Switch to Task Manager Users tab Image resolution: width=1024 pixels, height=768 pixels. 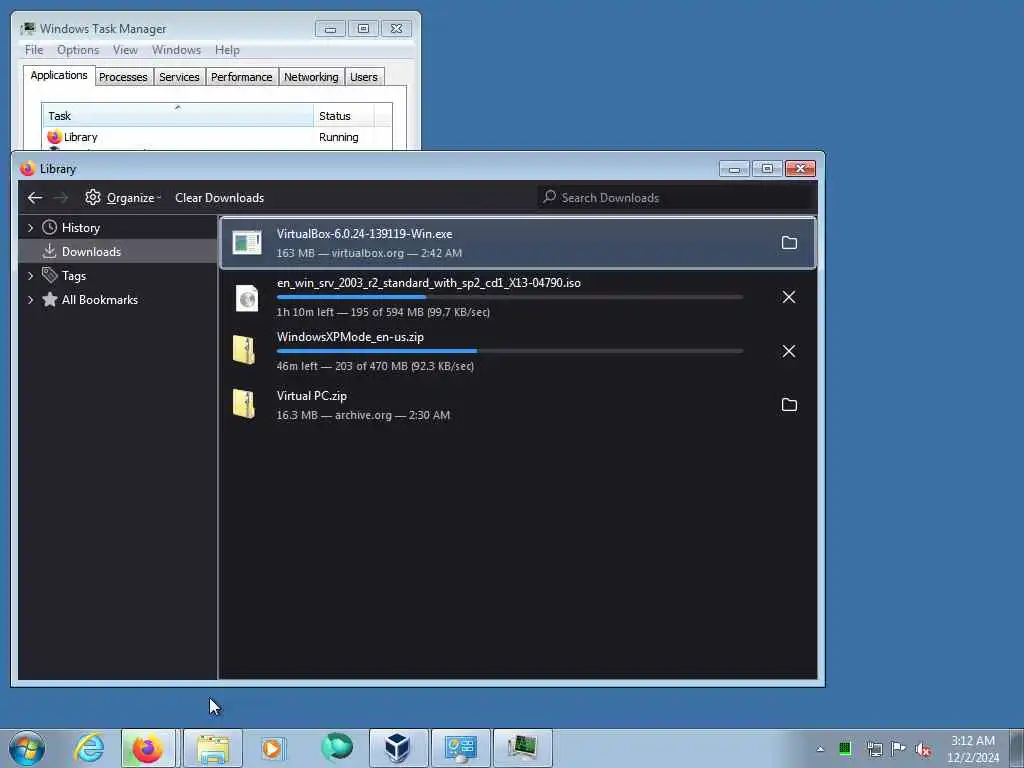[364, 77]
